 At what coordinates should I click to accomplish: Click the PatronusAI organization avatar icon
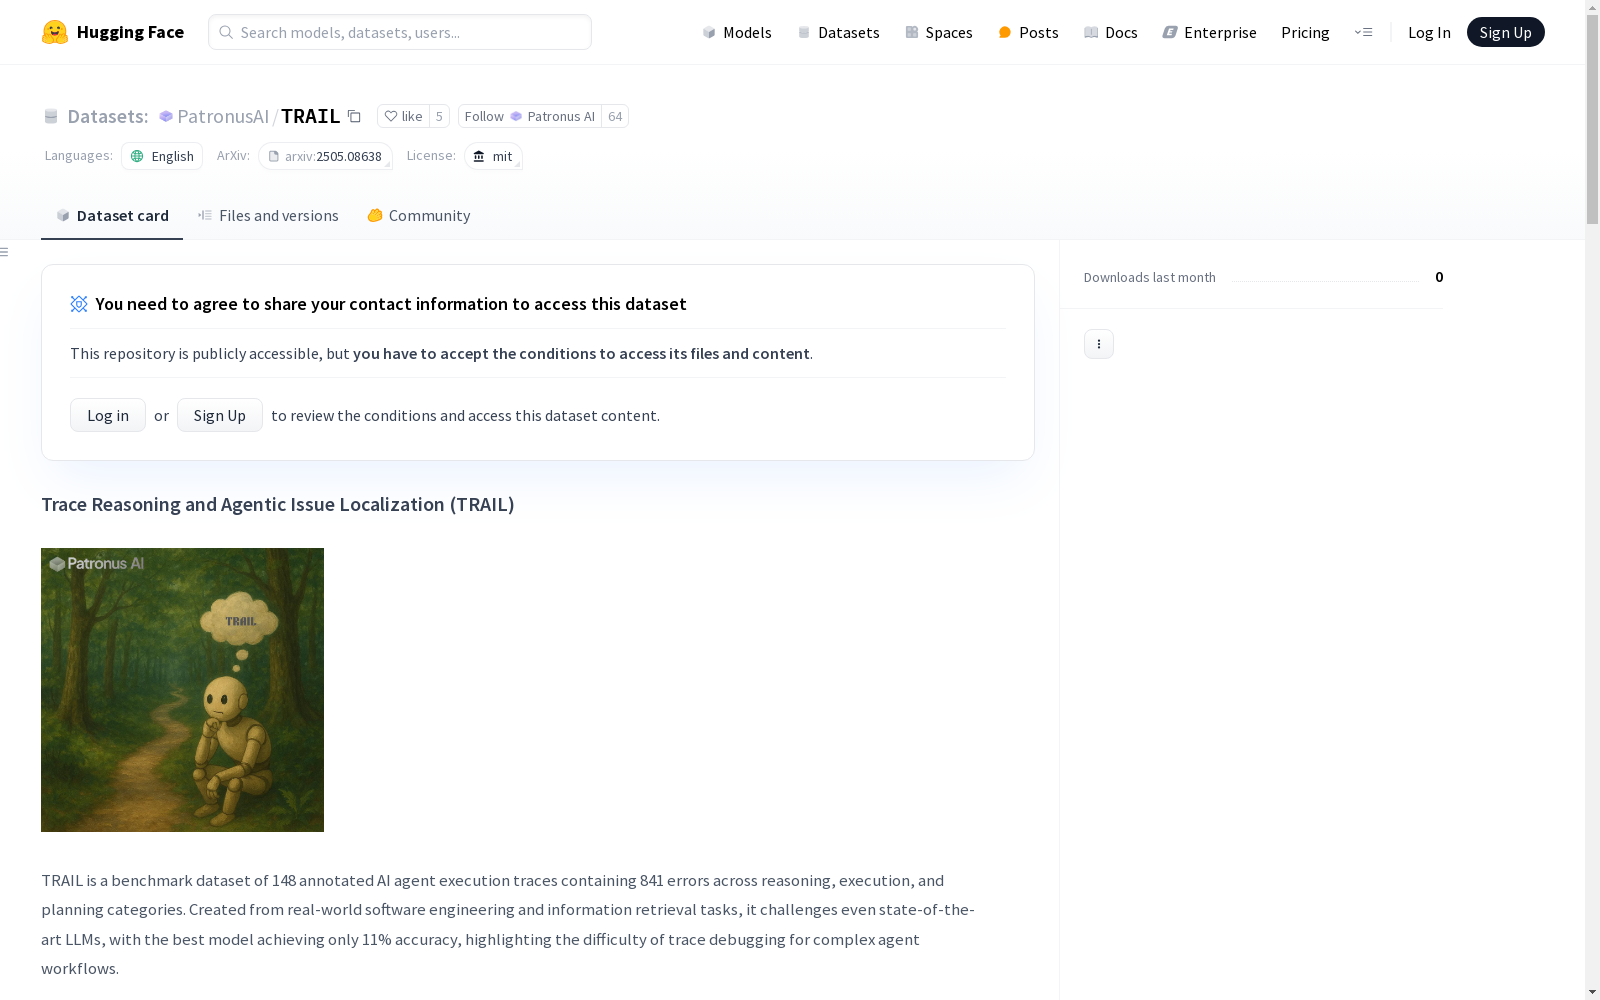(x=166, y=116)
